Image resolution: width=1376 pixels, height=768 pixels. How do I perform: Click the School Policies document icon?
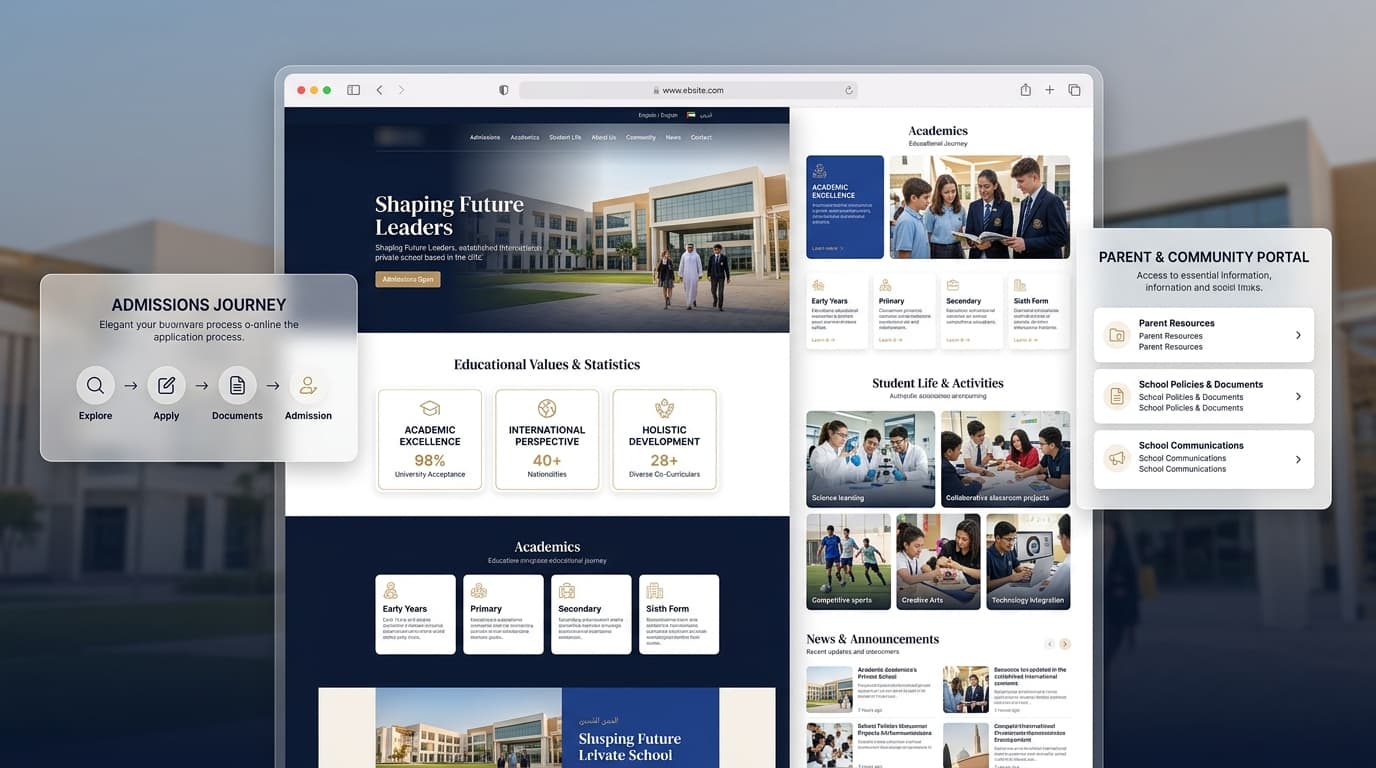point(1117,396)
